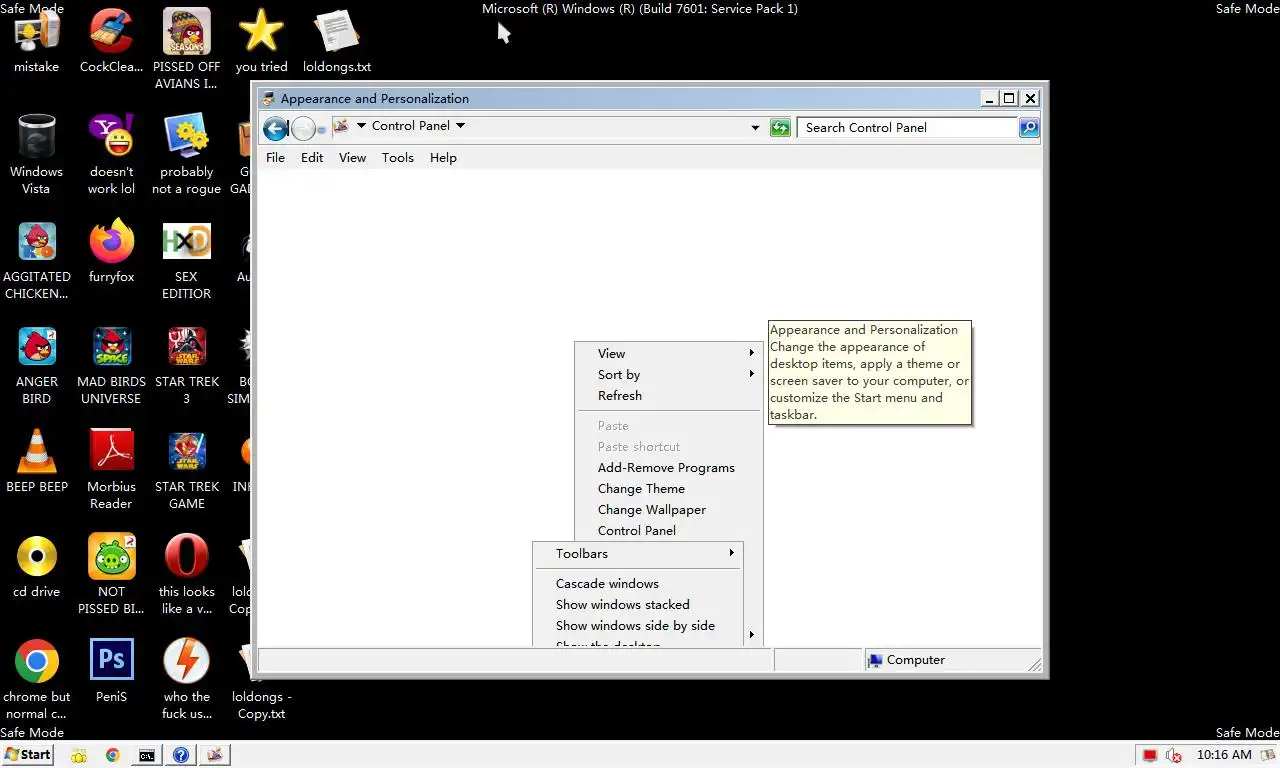Select the 'NOT PISSED BI...' pig icon
Screen dimensions: 1280x768
(111, 575)
